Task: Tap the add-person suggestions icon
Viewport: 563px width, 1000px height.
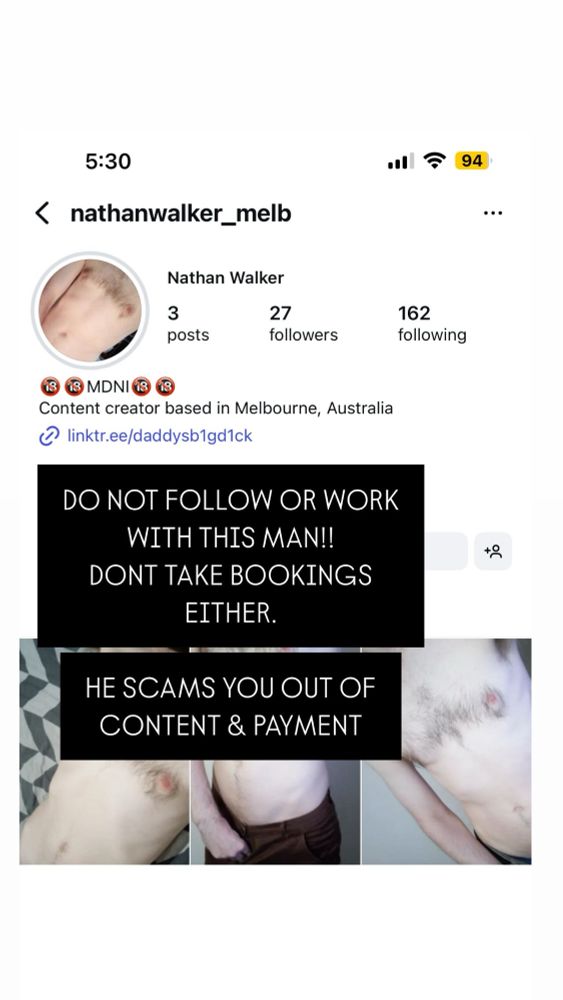Action: tap(493, 551)
